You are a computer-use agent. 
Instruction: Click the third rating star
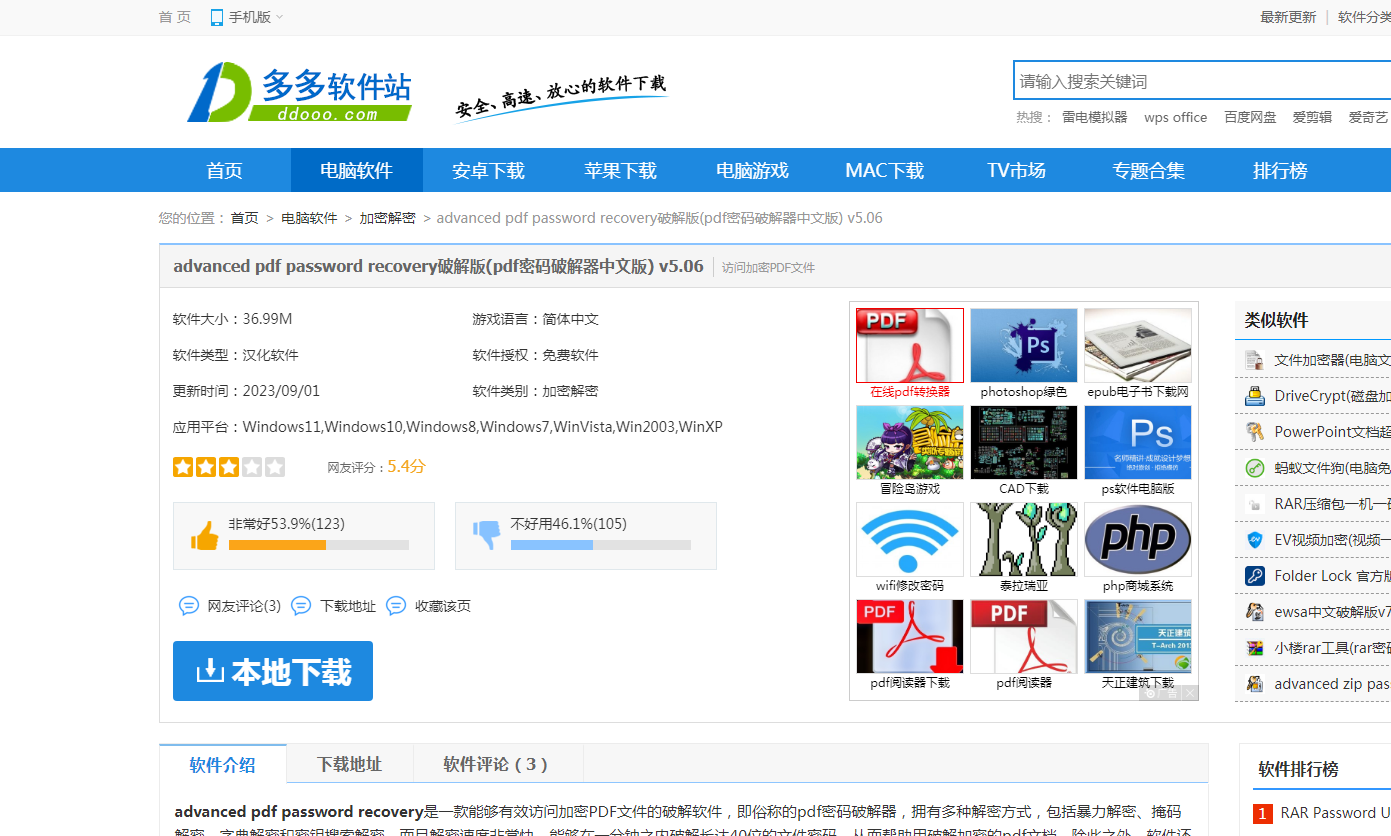229,467
